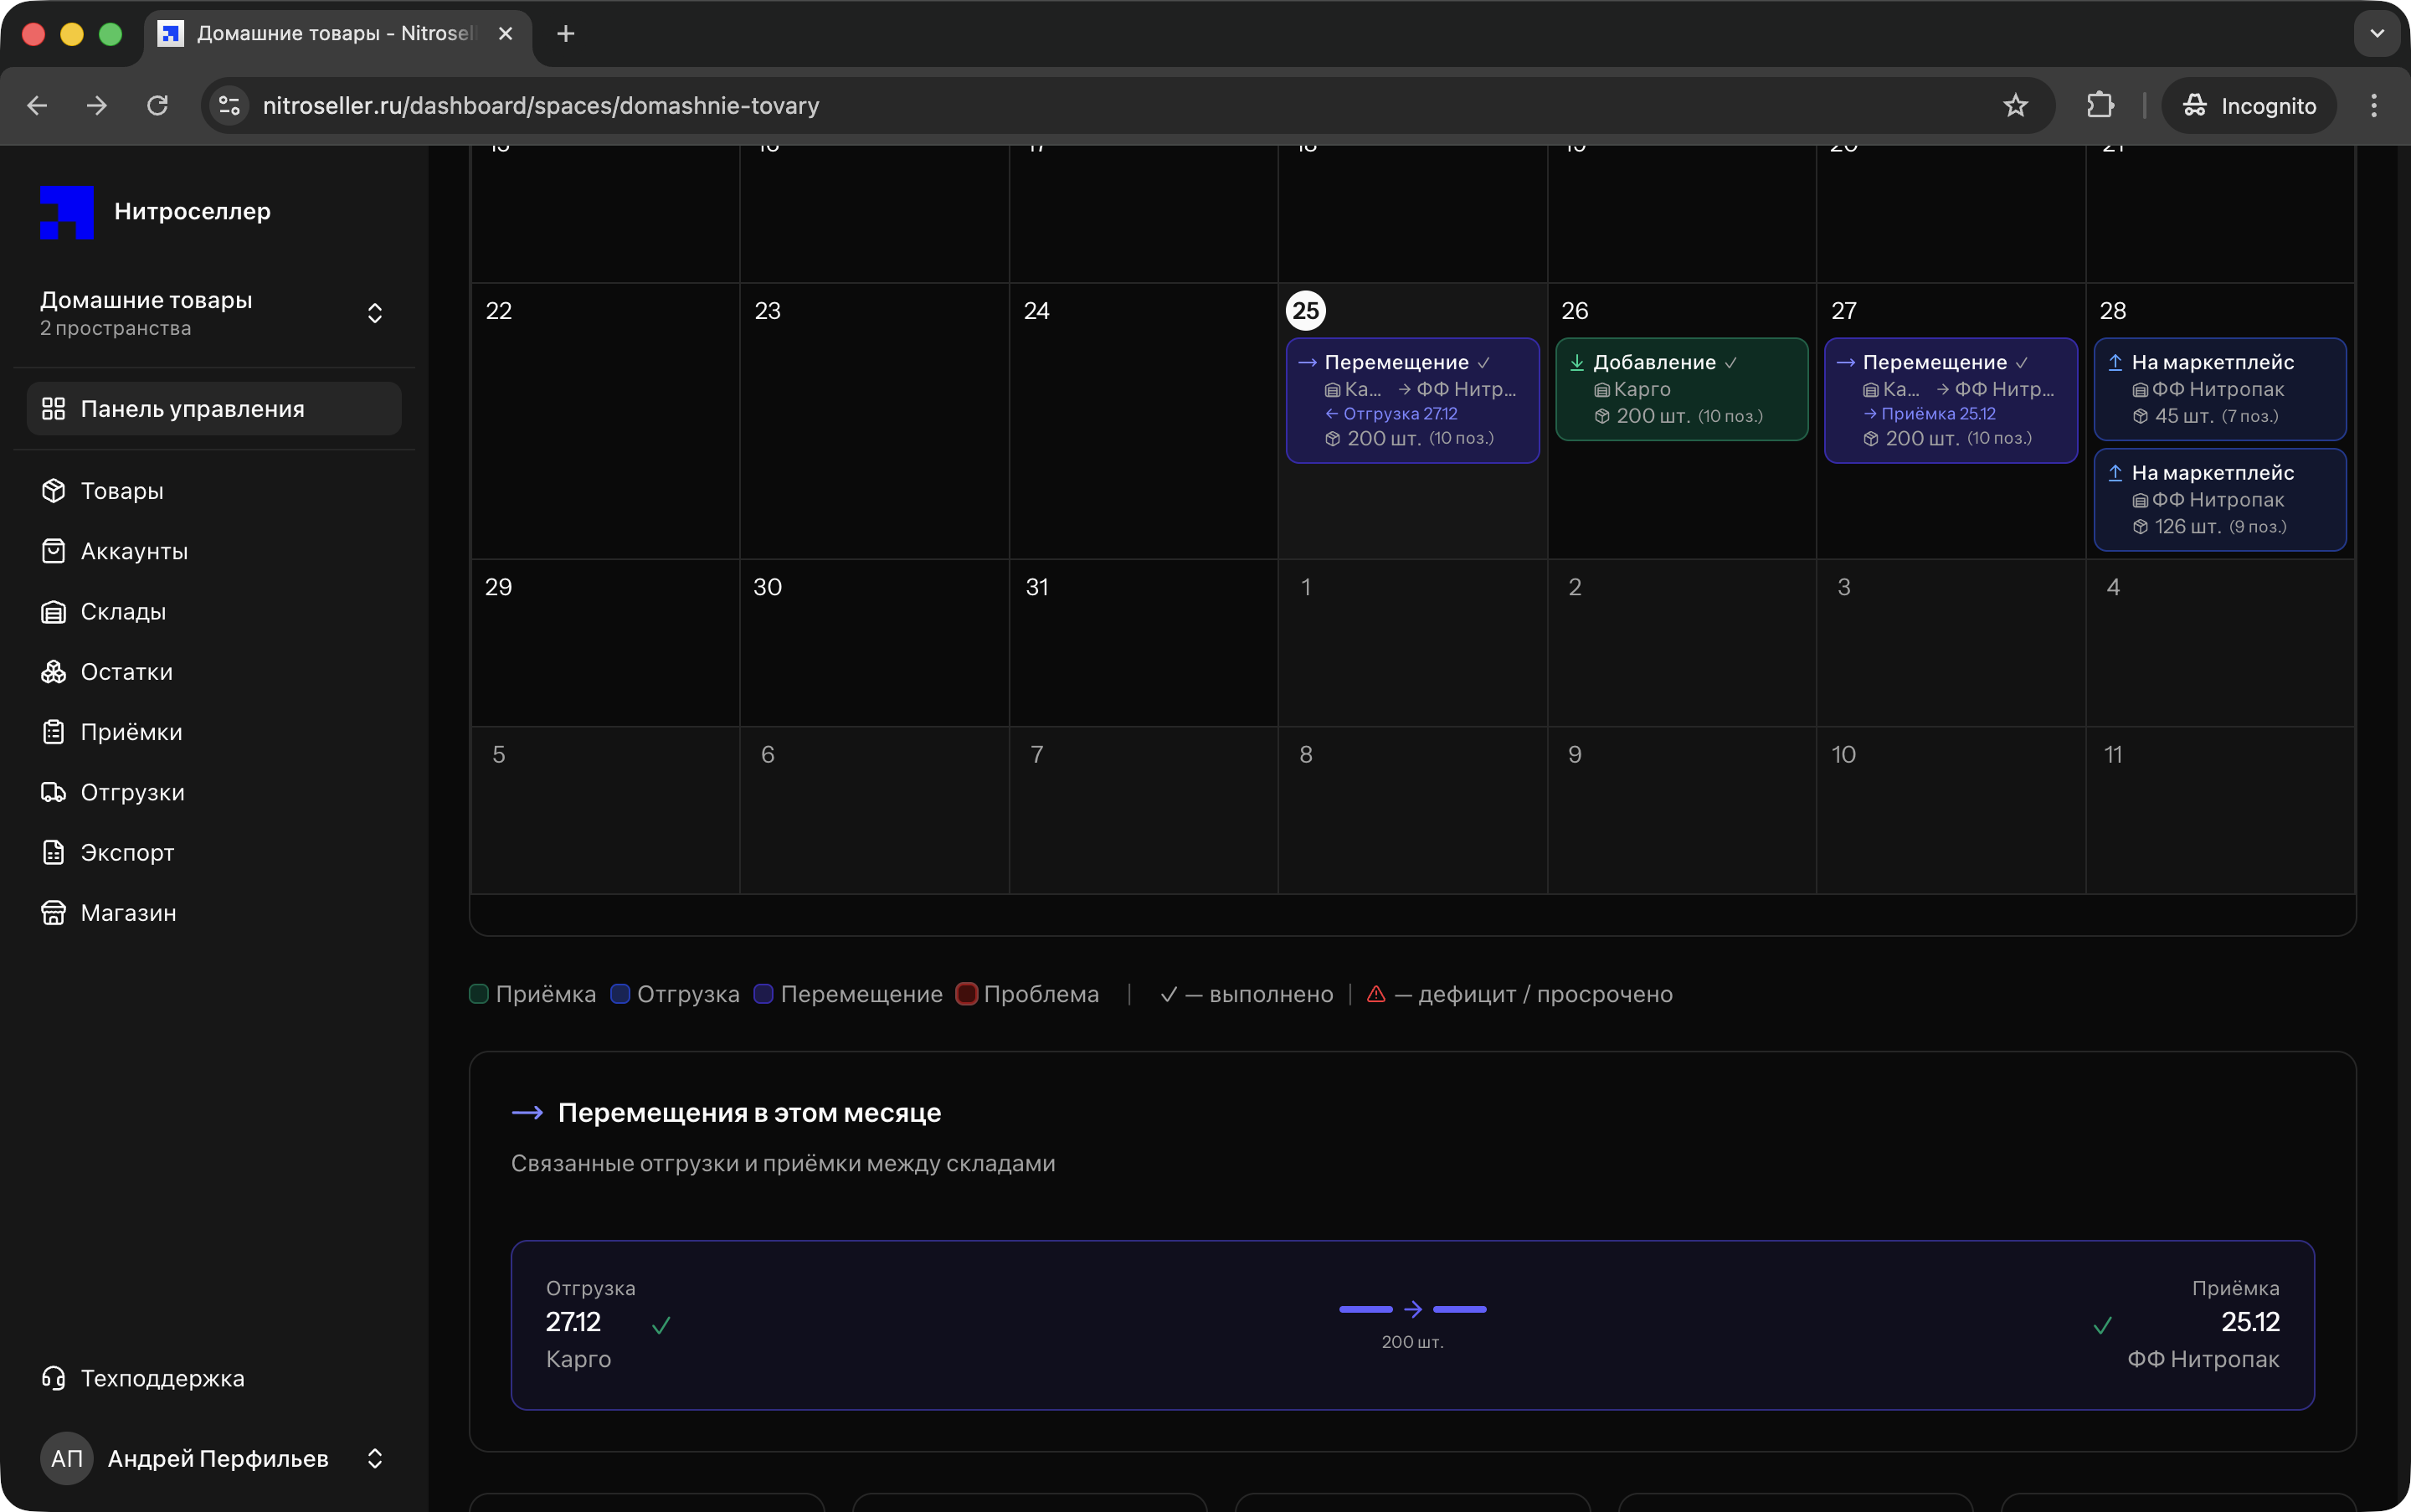
Task: Open Отгрузки truck icon
Action: coord(53,792)
